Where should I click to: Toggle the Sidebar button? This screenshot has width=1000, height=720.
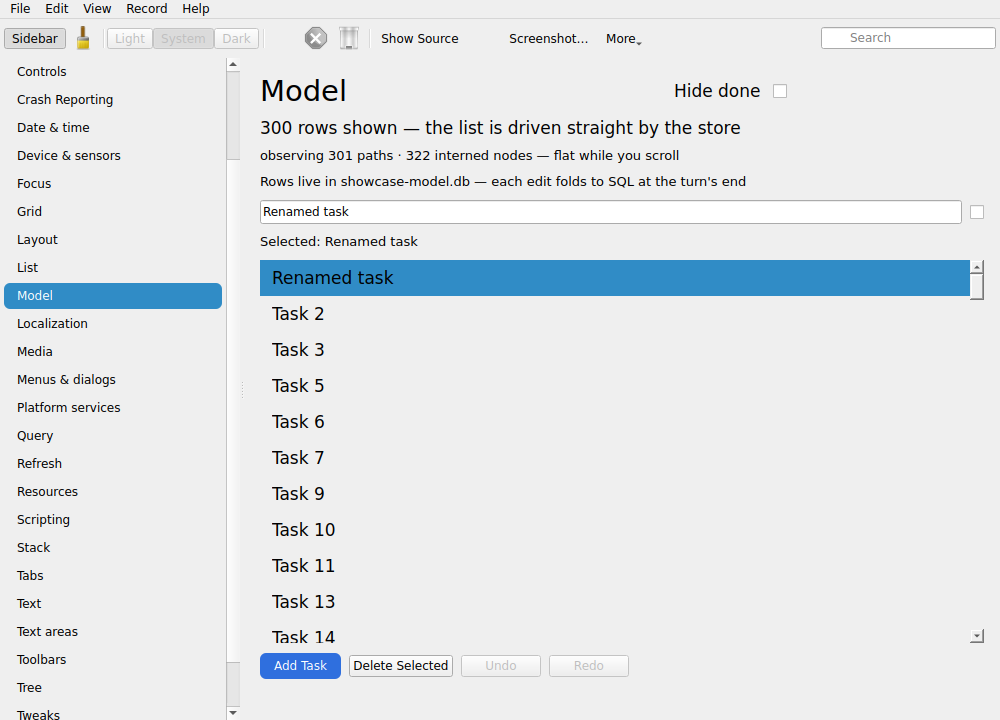click(34, 38)
